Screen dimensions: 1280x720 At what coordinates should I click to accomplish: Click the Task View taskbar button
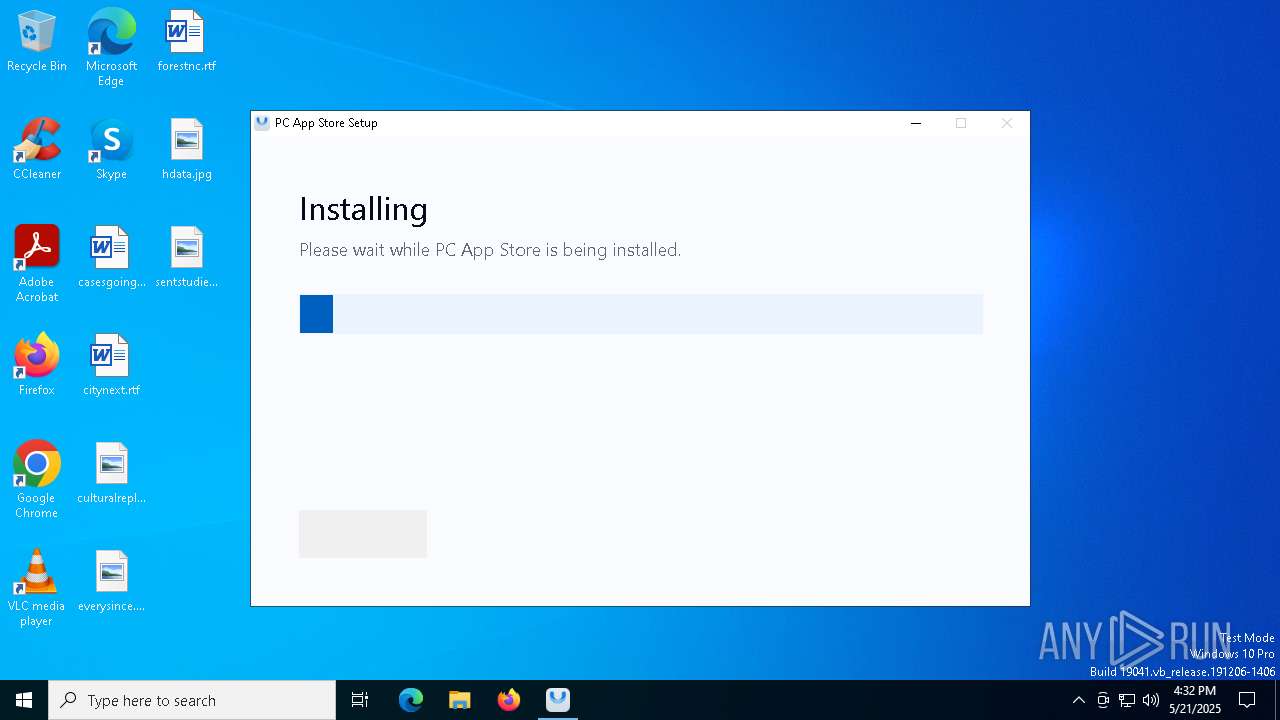coord(360,700)
